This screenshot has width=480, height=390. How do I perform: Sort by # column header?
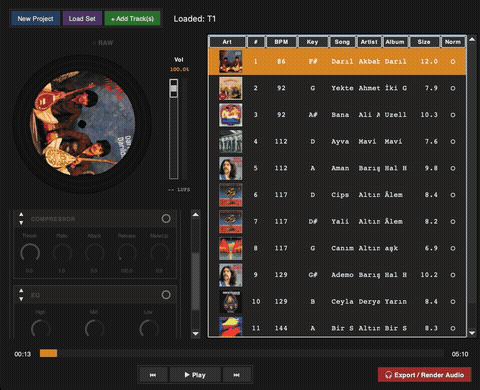(256, 42)
